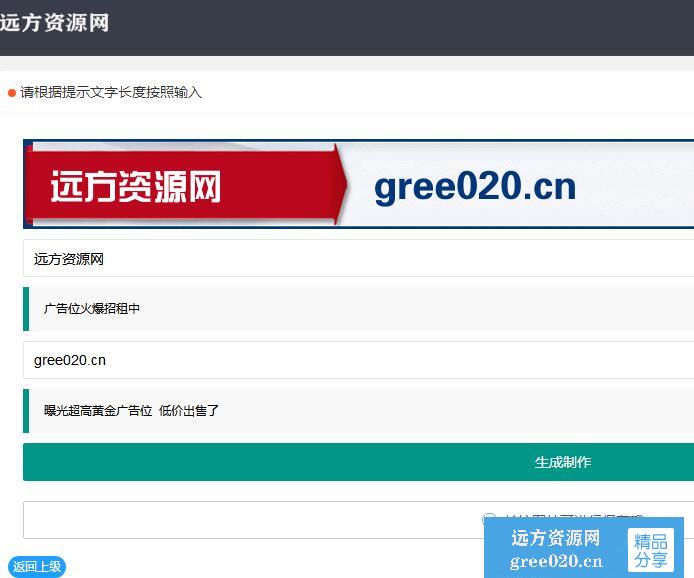
Task: Click the red 远方资源网 banner label
Action: click(135, 187)
